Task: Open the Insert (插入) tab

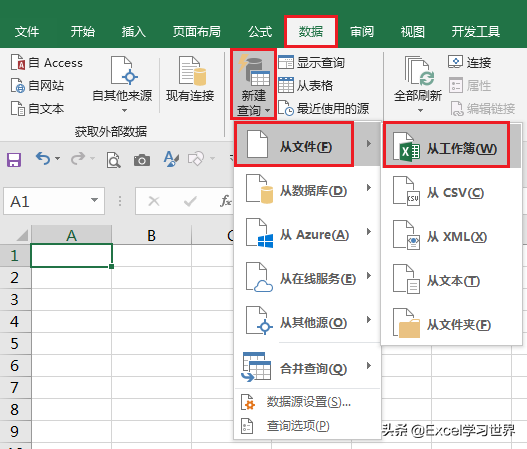Action: 134,32
